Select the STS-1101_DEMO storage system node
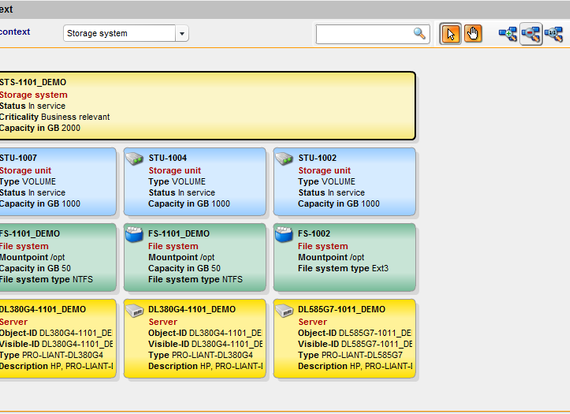The image size is (570, 414). tap(207, 106)
